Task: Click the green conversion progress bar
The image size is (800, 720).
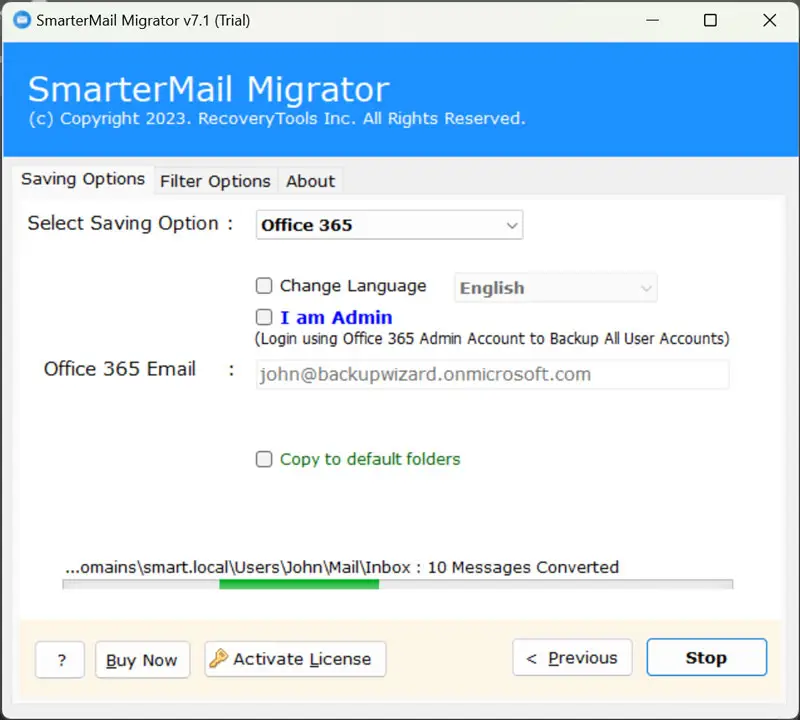Action: click(398, 584)
